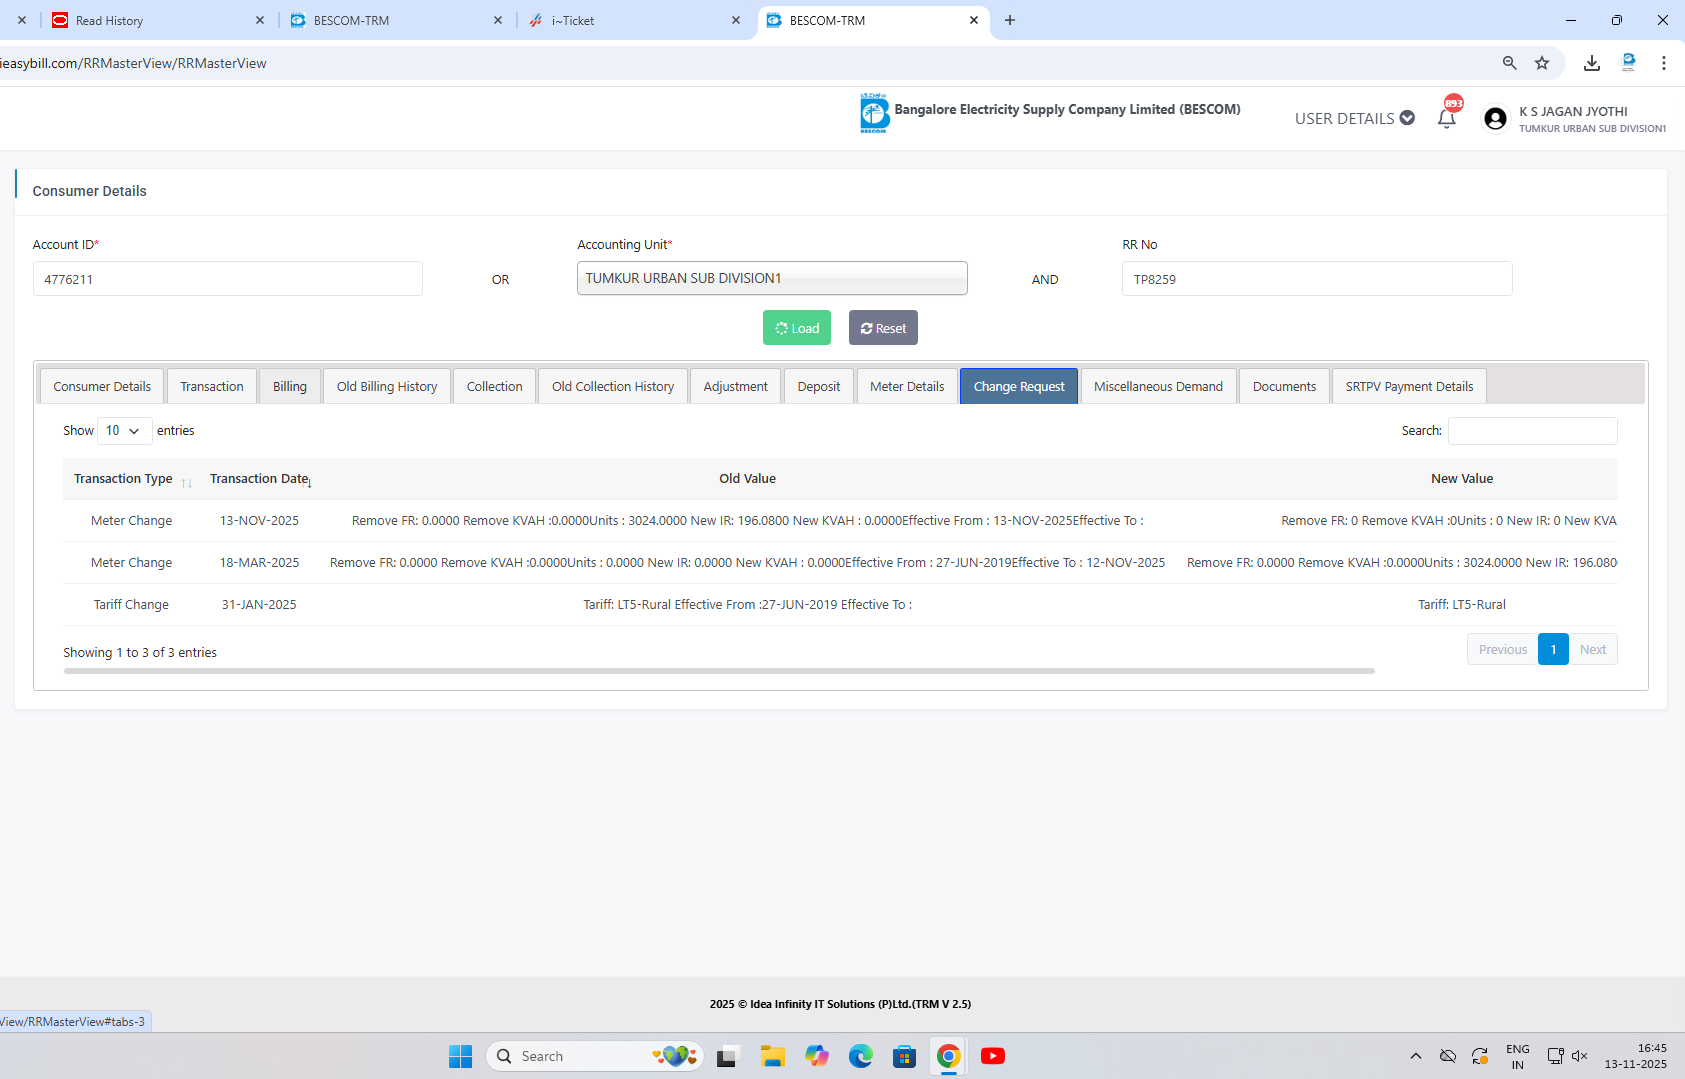Switch to the Meter Details tab
The height and width of the screenshot is (1079, 1685).
[x=906, y=387]
